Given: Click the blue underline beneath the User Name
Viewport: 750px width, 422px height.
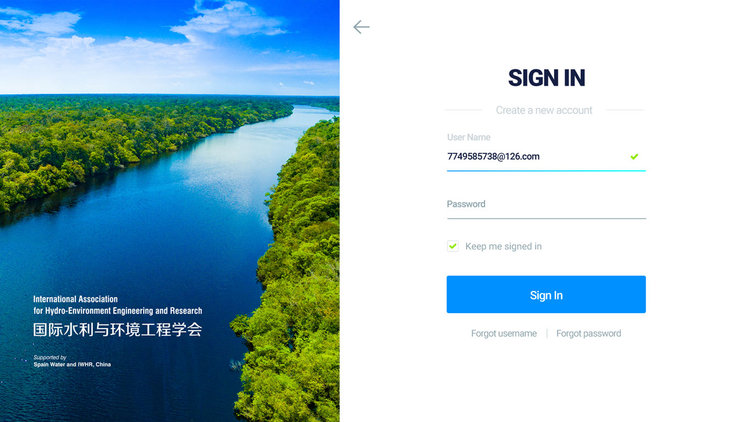Looking at the screenshot, I should point(546,170).
